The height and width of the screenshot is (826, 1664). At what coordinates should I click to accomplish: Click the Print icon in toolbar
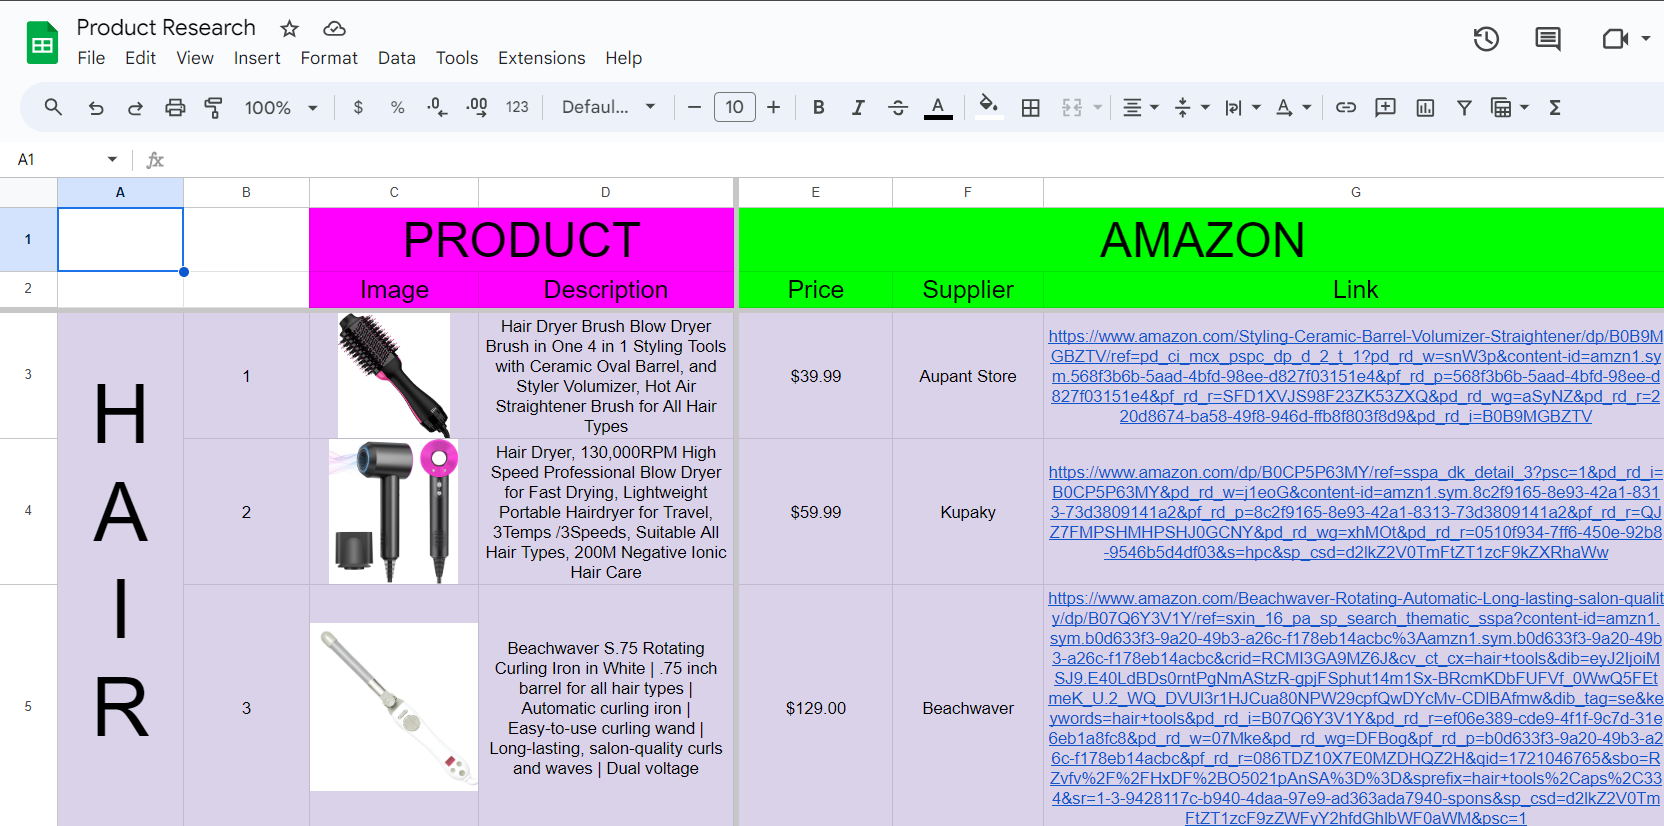175,108
